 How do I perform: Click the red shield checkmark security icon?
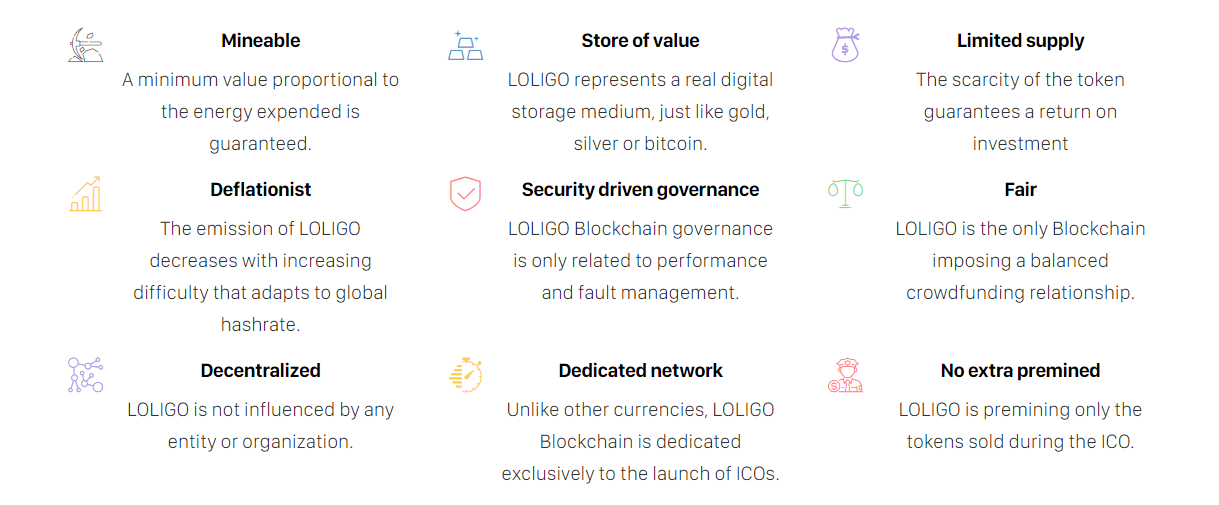[465, 194]
